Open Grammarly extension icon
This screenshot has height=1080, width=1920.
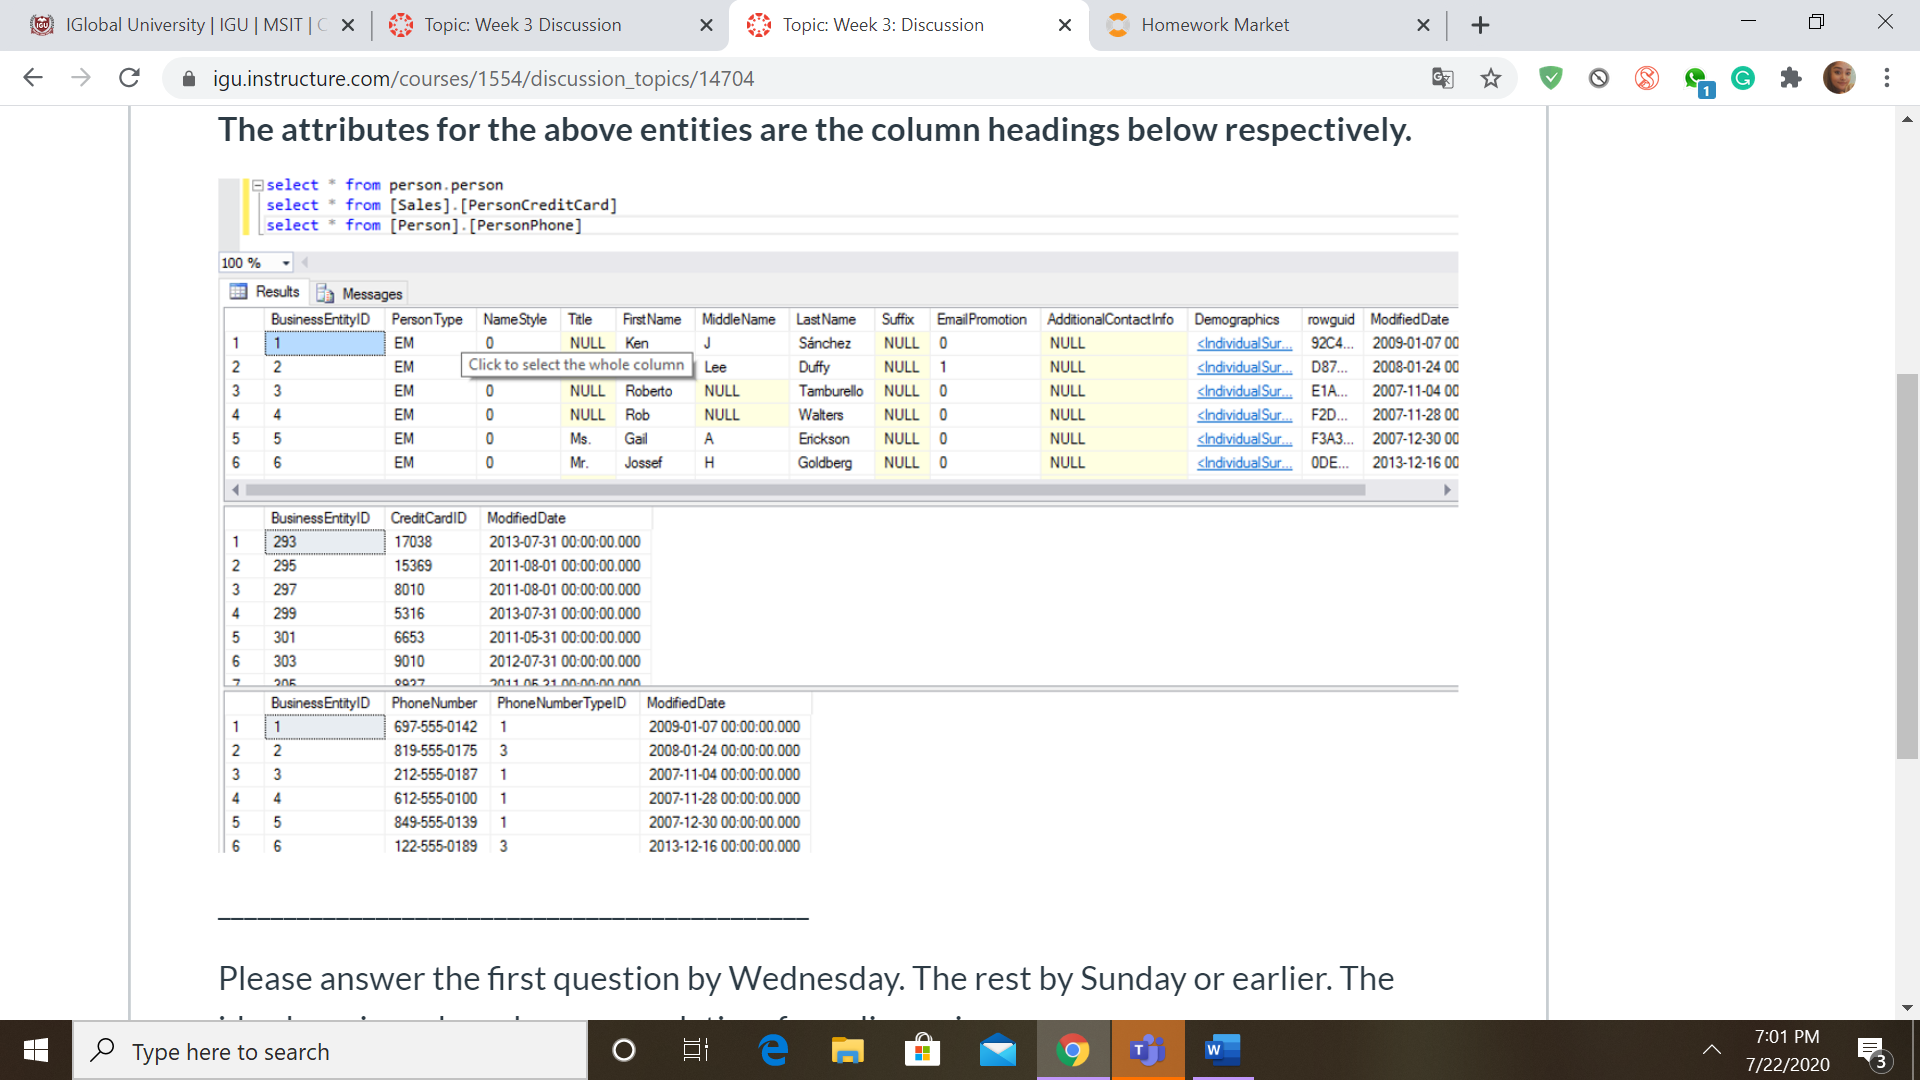coord(1743,78)
